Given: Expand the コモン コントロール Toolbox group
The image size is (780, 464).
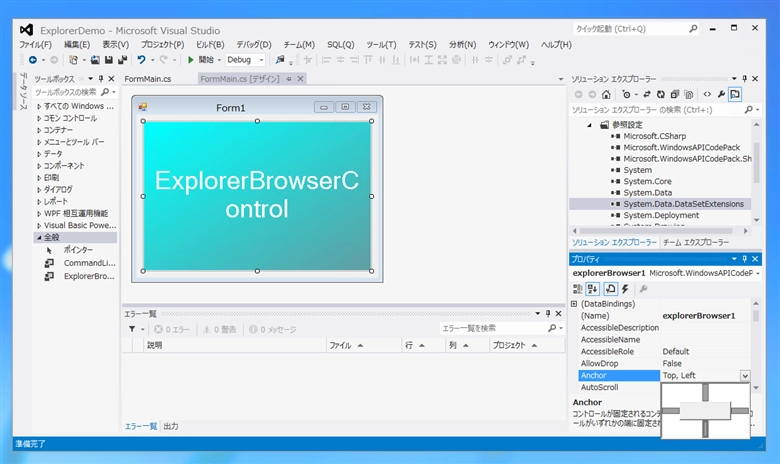Looking at the screenshot, I should point(39,118).
